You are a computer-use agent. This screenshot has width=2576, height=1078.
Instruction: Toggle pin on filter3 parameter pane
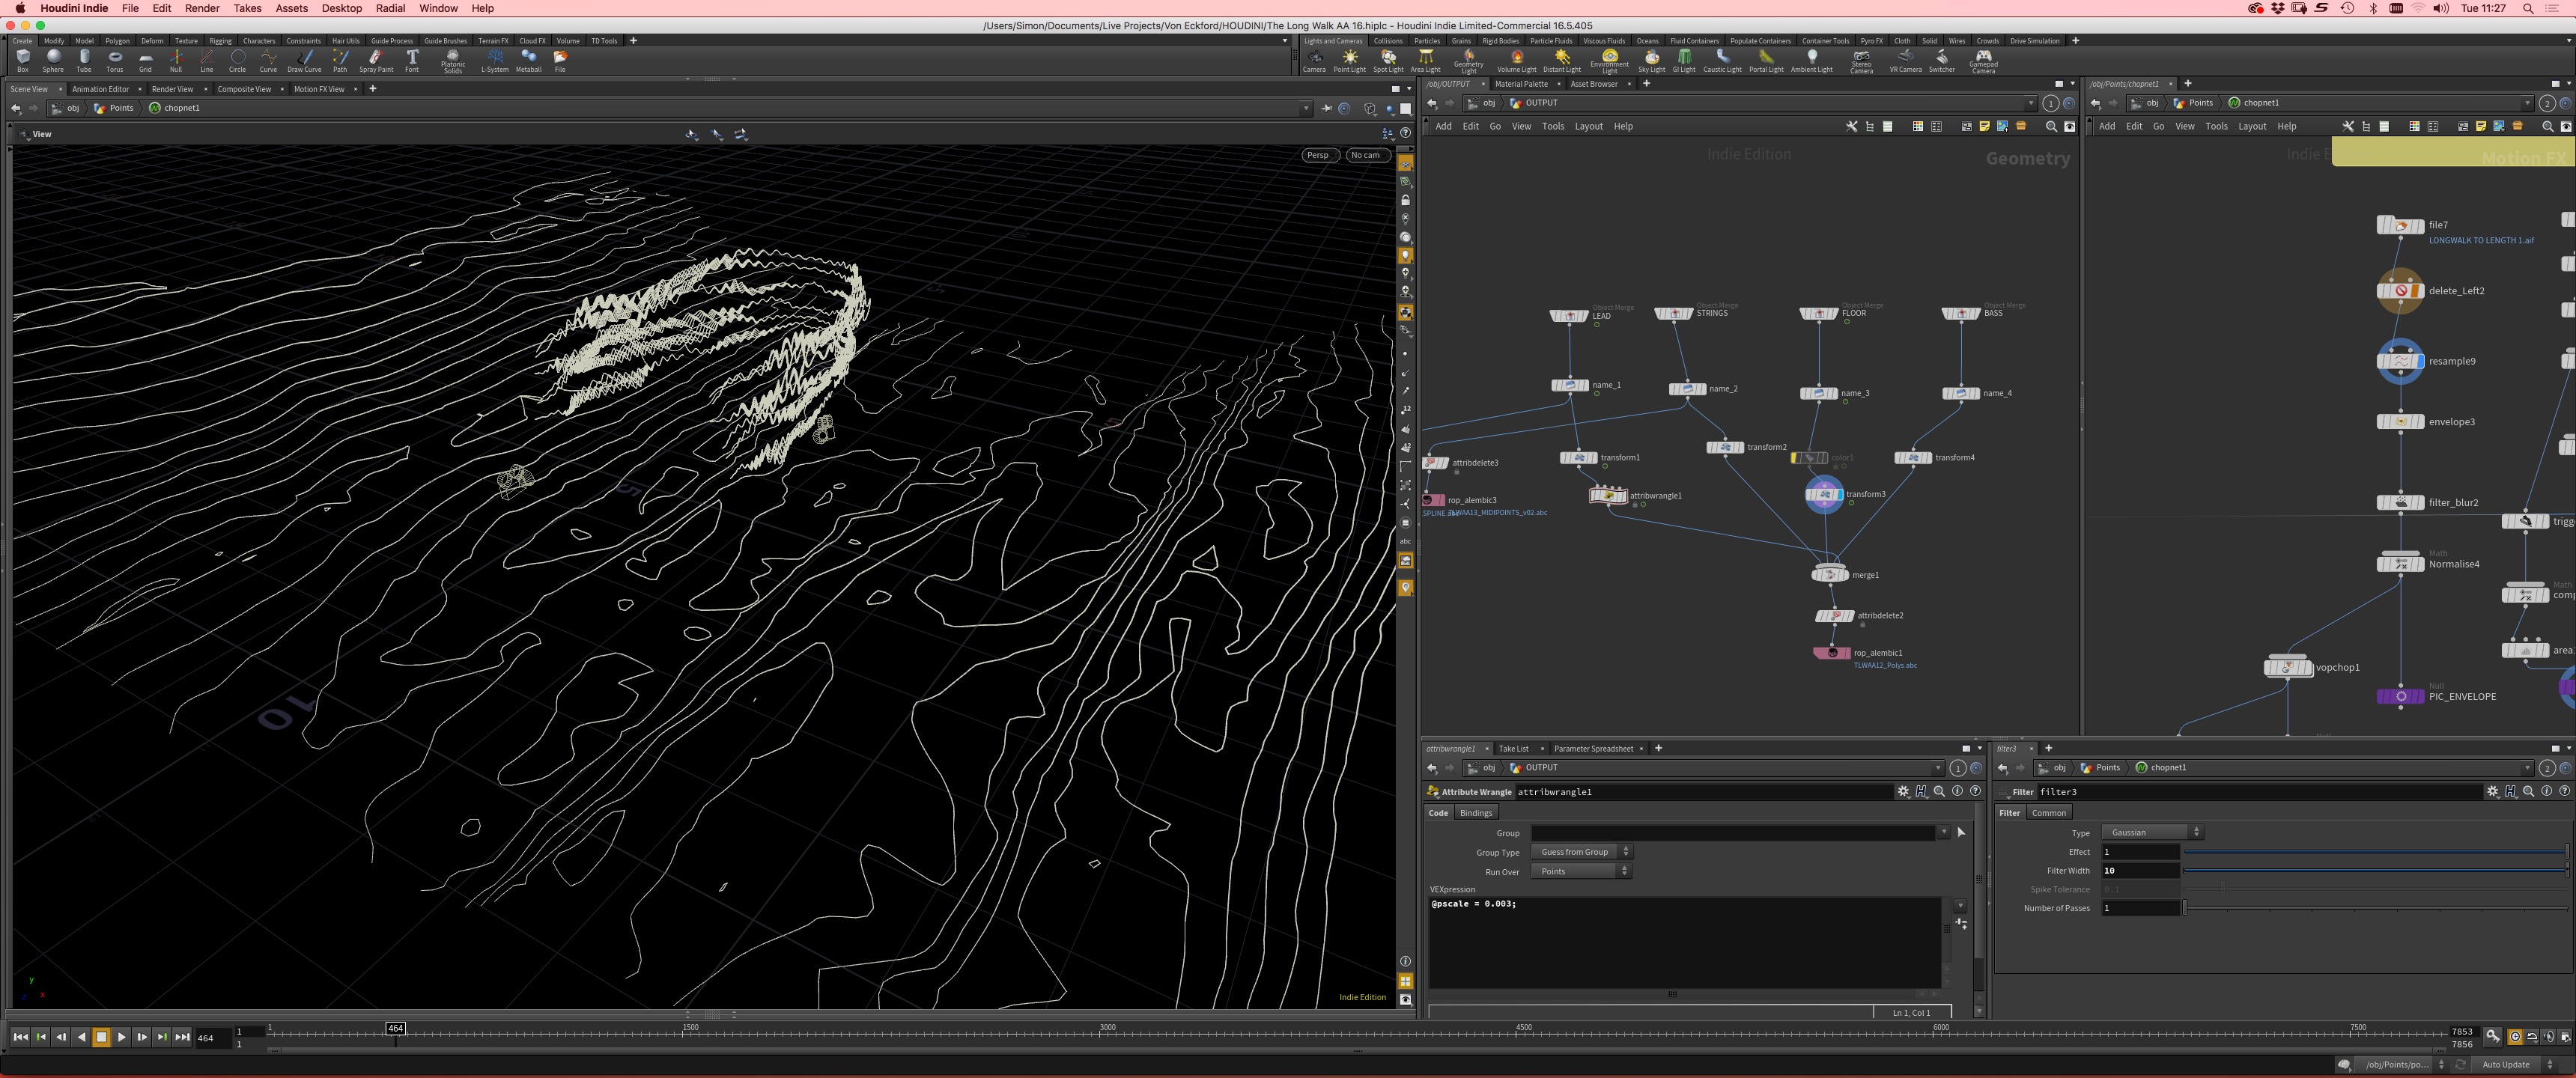coord(2547,768)
